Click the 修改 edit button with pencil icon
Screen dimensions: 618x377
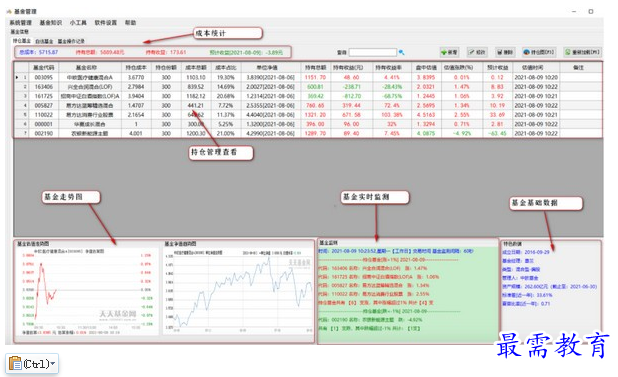point(477,52)
